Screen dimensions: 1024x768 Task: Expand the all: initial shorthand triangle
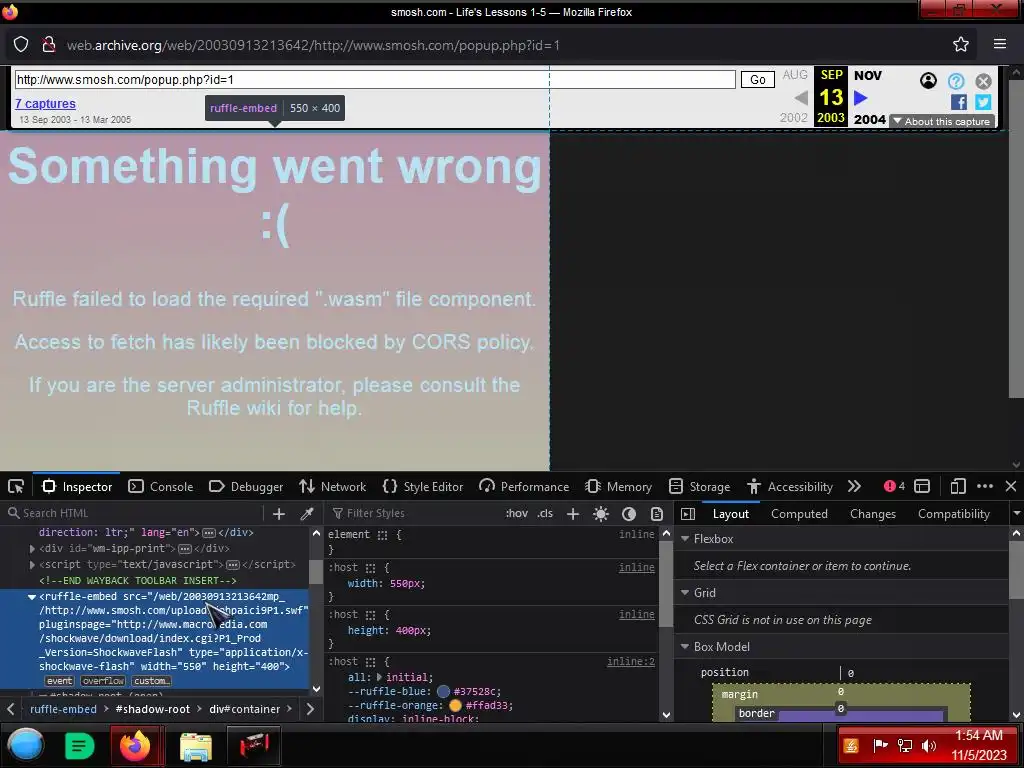pos(379,677)
